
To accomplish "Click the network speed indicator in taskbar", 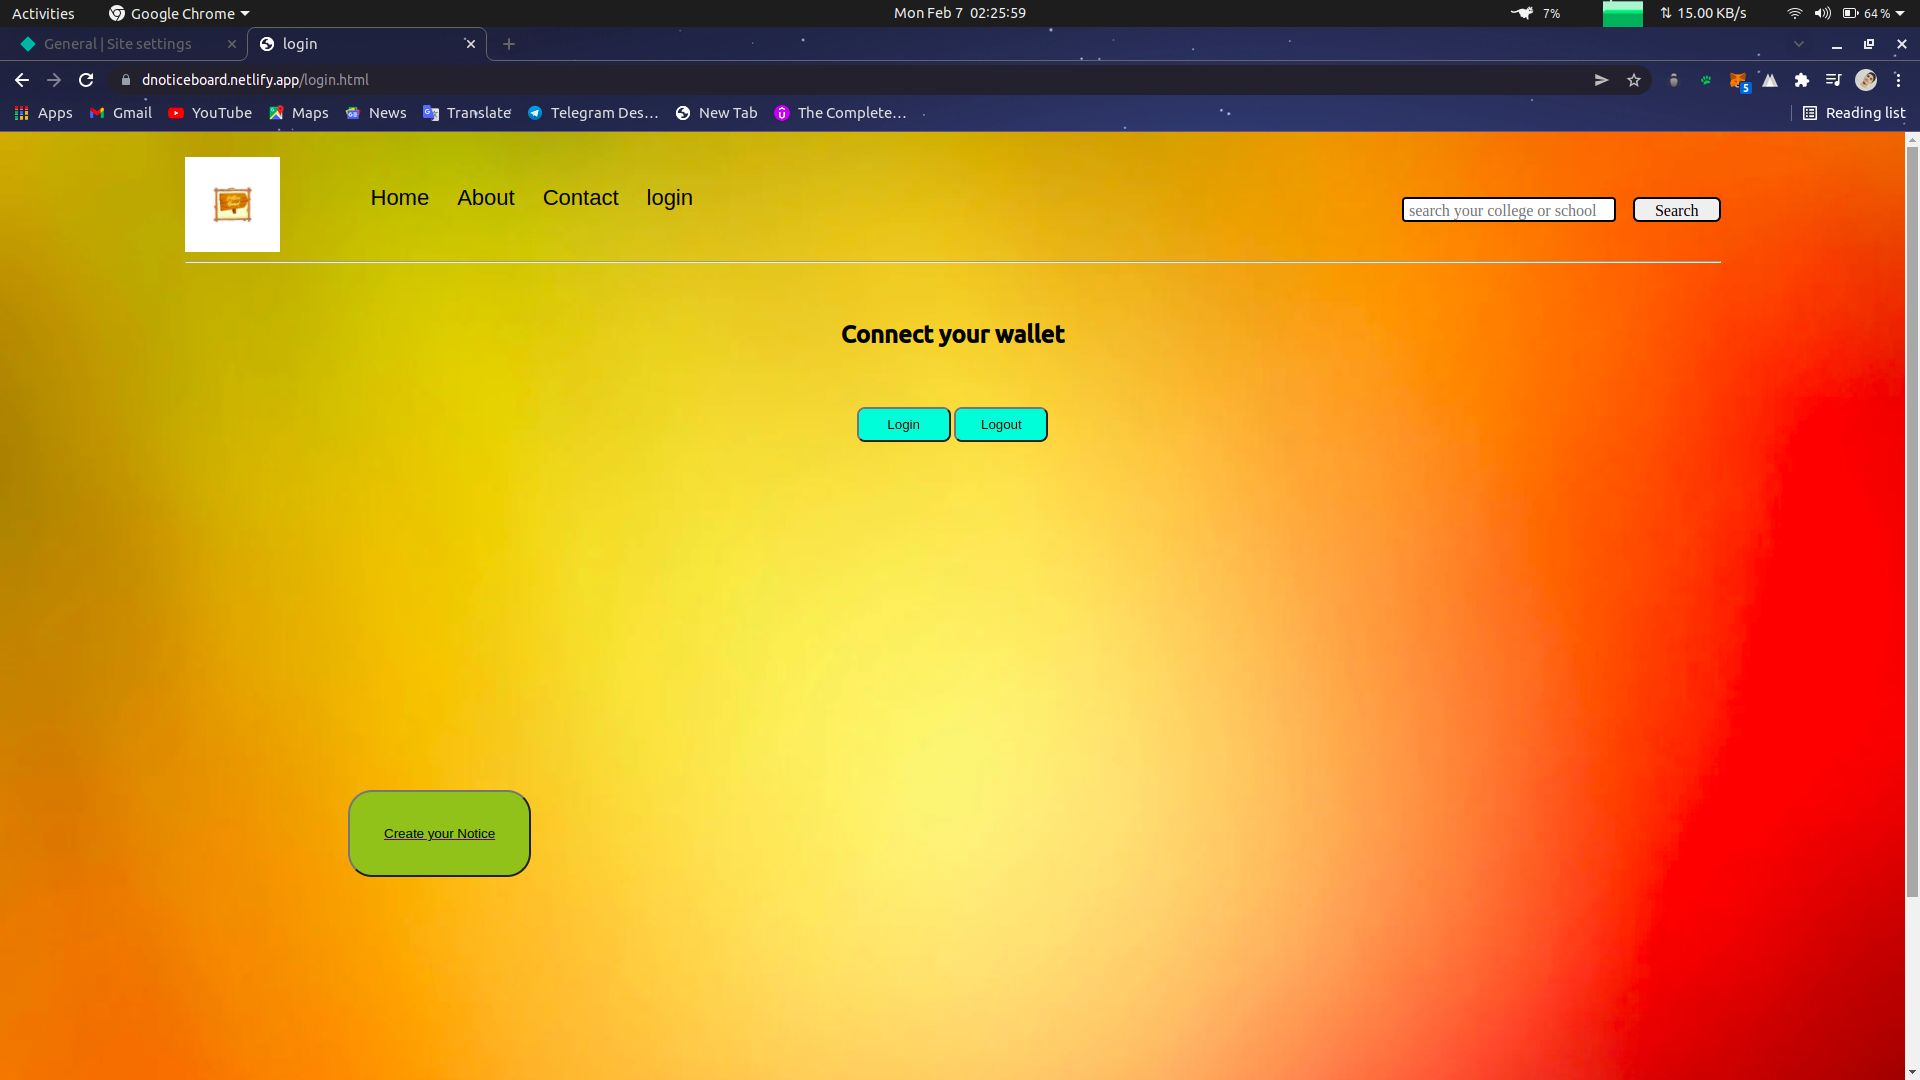I will coord(1708,13).
